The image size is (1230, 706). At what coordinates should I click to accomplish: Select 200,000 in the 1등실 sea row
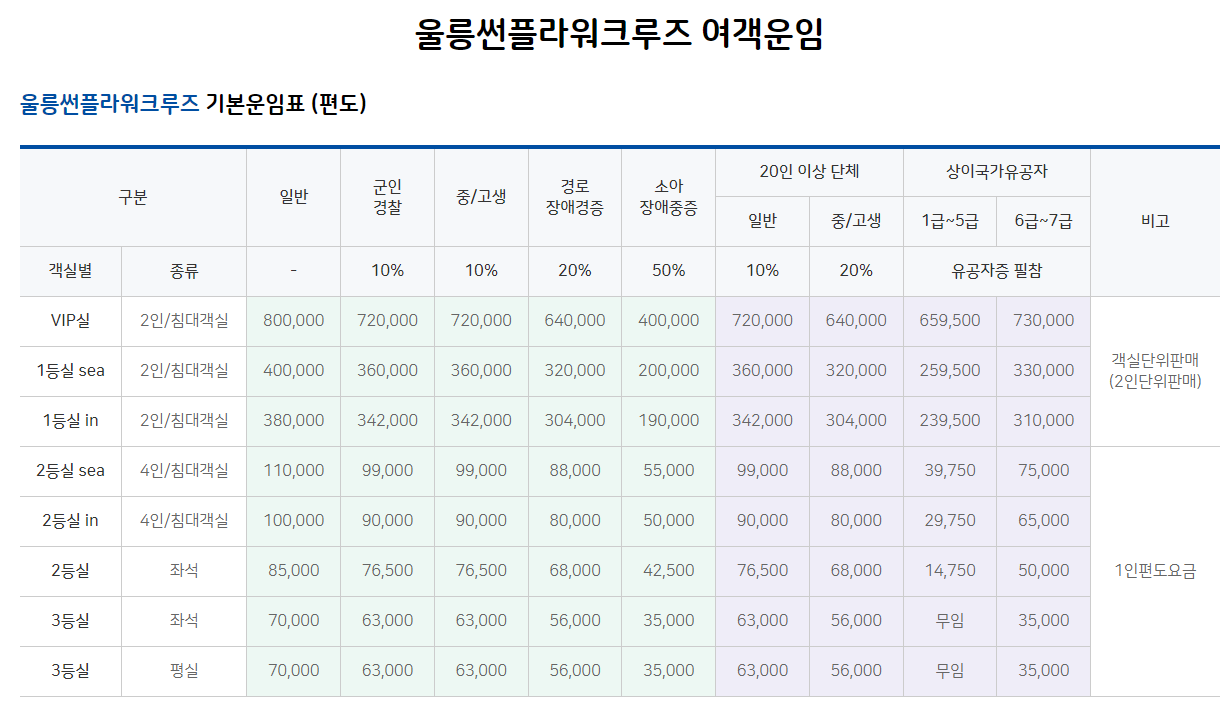point(669,371)
